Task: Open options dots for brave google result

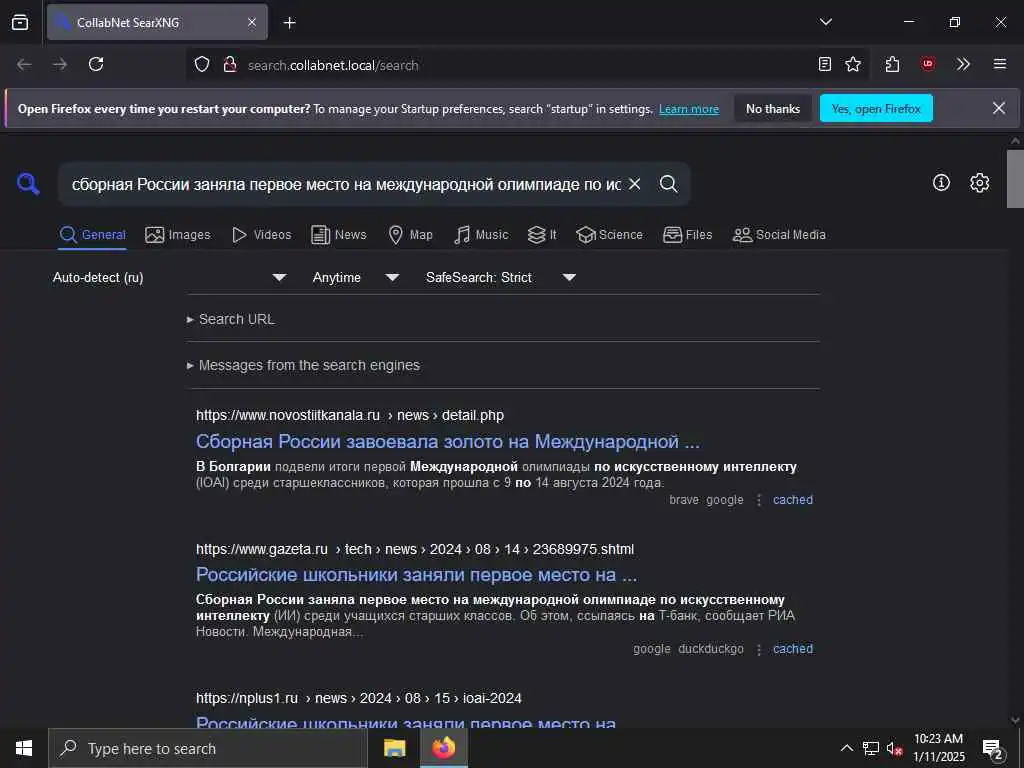Action: (x=758, y=500)
